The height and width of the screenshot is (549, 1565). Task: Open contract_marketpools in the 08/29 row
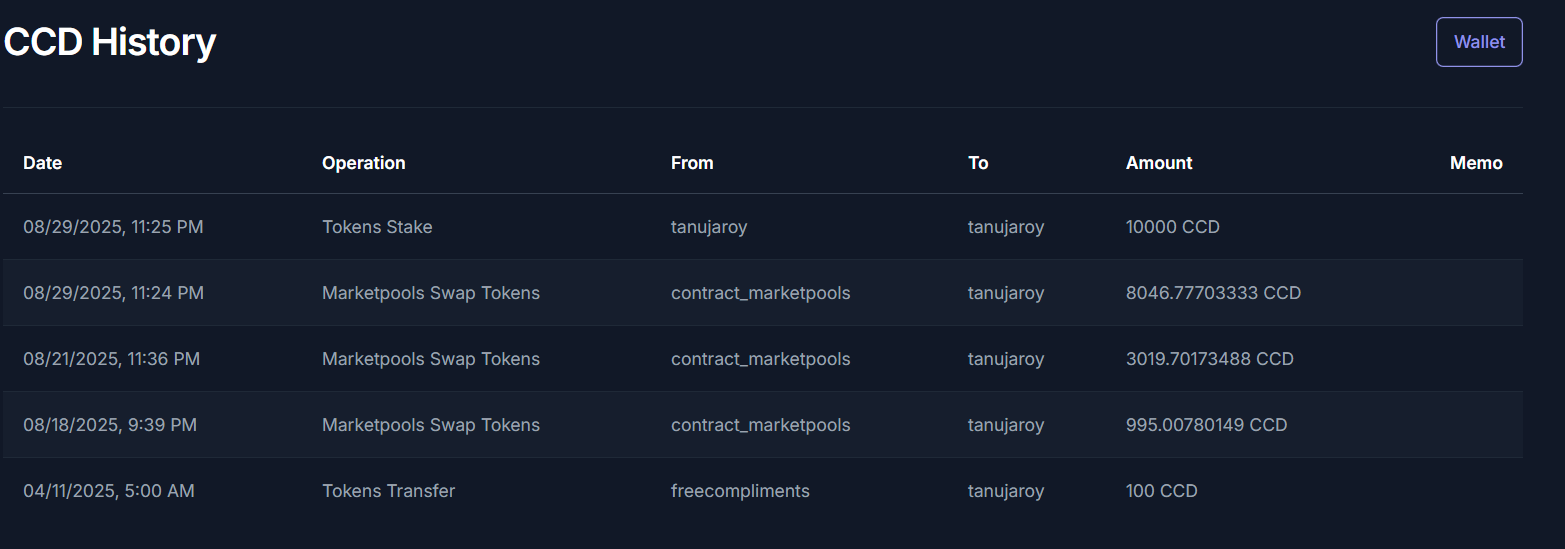tap(760, 293)
